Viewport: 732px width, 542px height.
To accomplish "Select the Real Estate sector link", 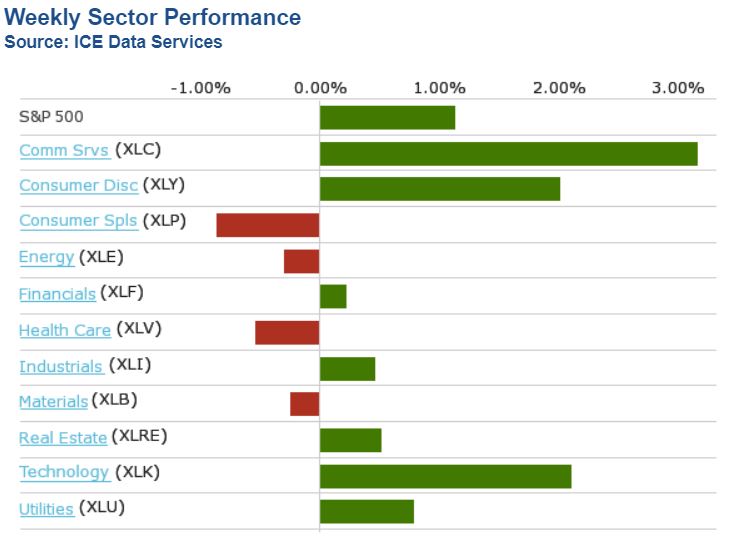I will 62,437.
